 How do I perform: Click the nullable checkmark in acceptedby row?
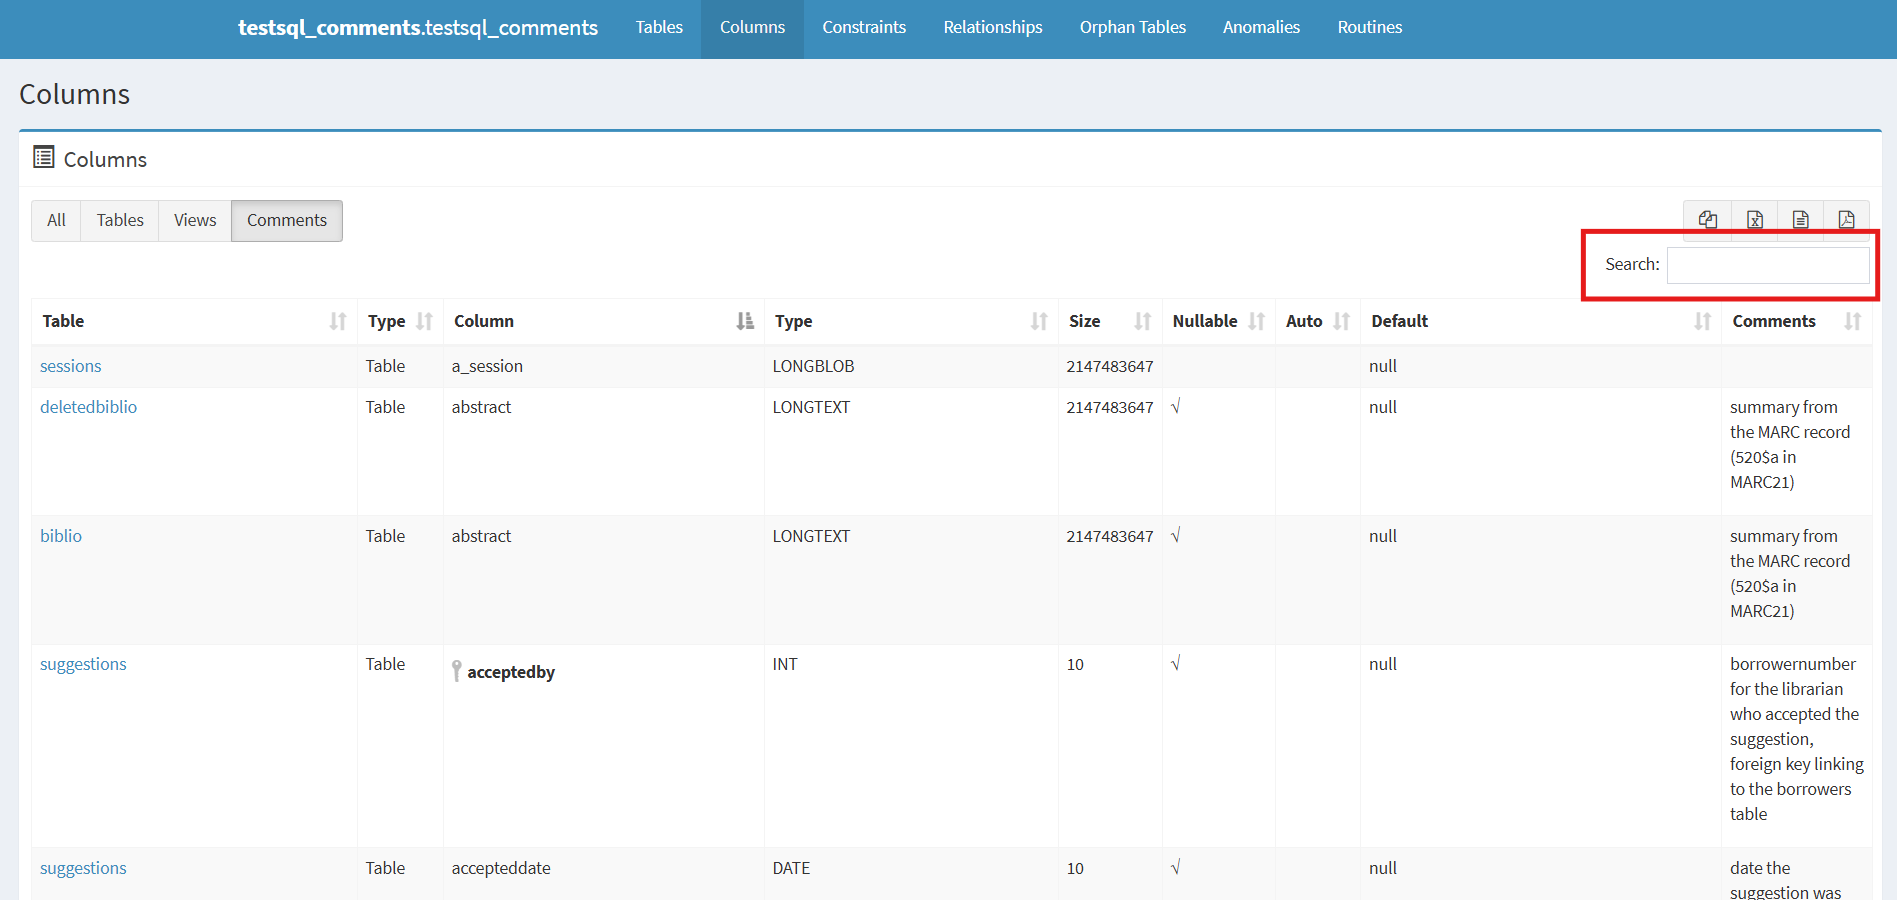(x=1176, y=663)
